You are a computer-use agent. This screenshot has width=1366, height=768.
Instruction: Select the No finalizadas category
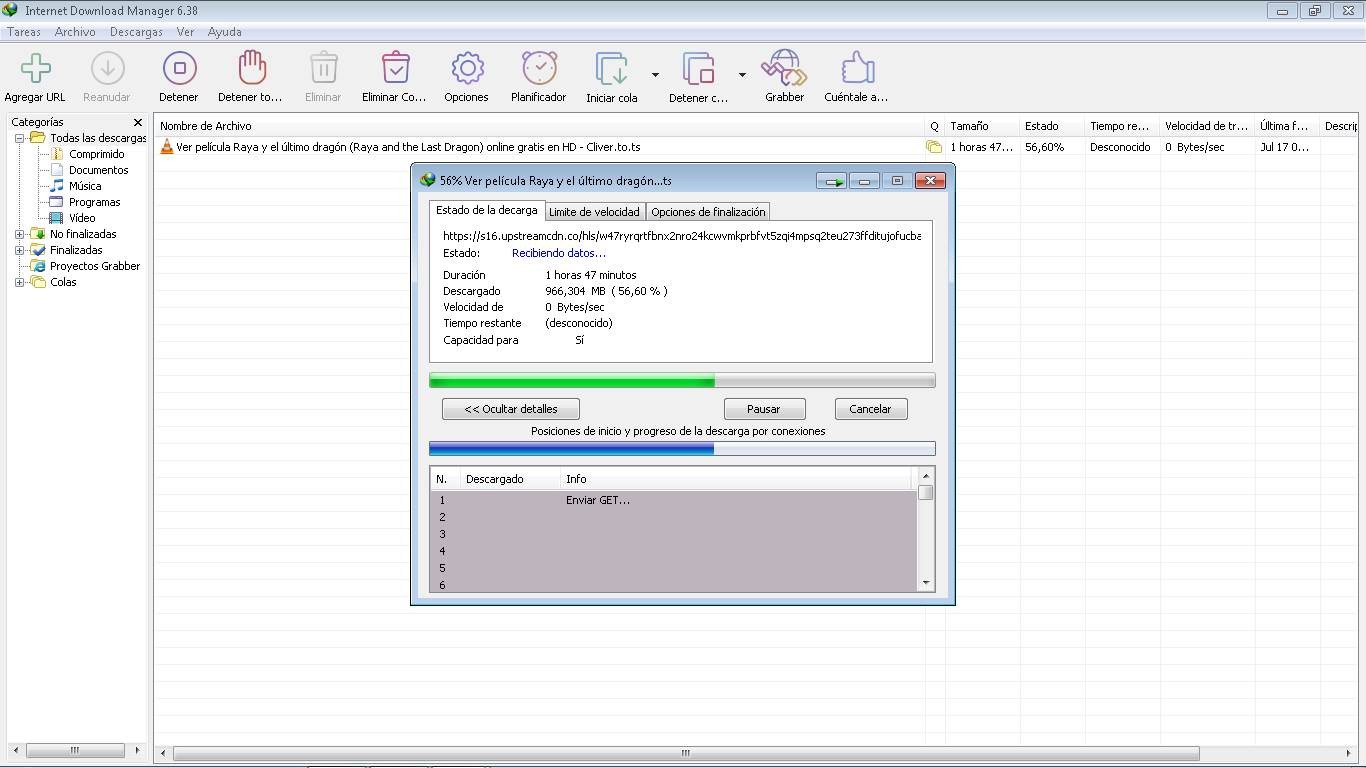point(83,234)
